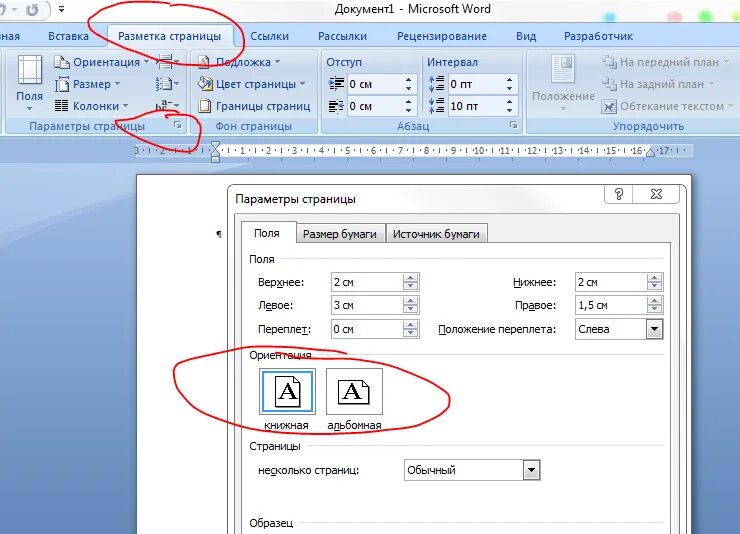Switch to Размер бумаги dialog tab
The width and height of the screenshot is (740, 534).
tap(340, 234)
